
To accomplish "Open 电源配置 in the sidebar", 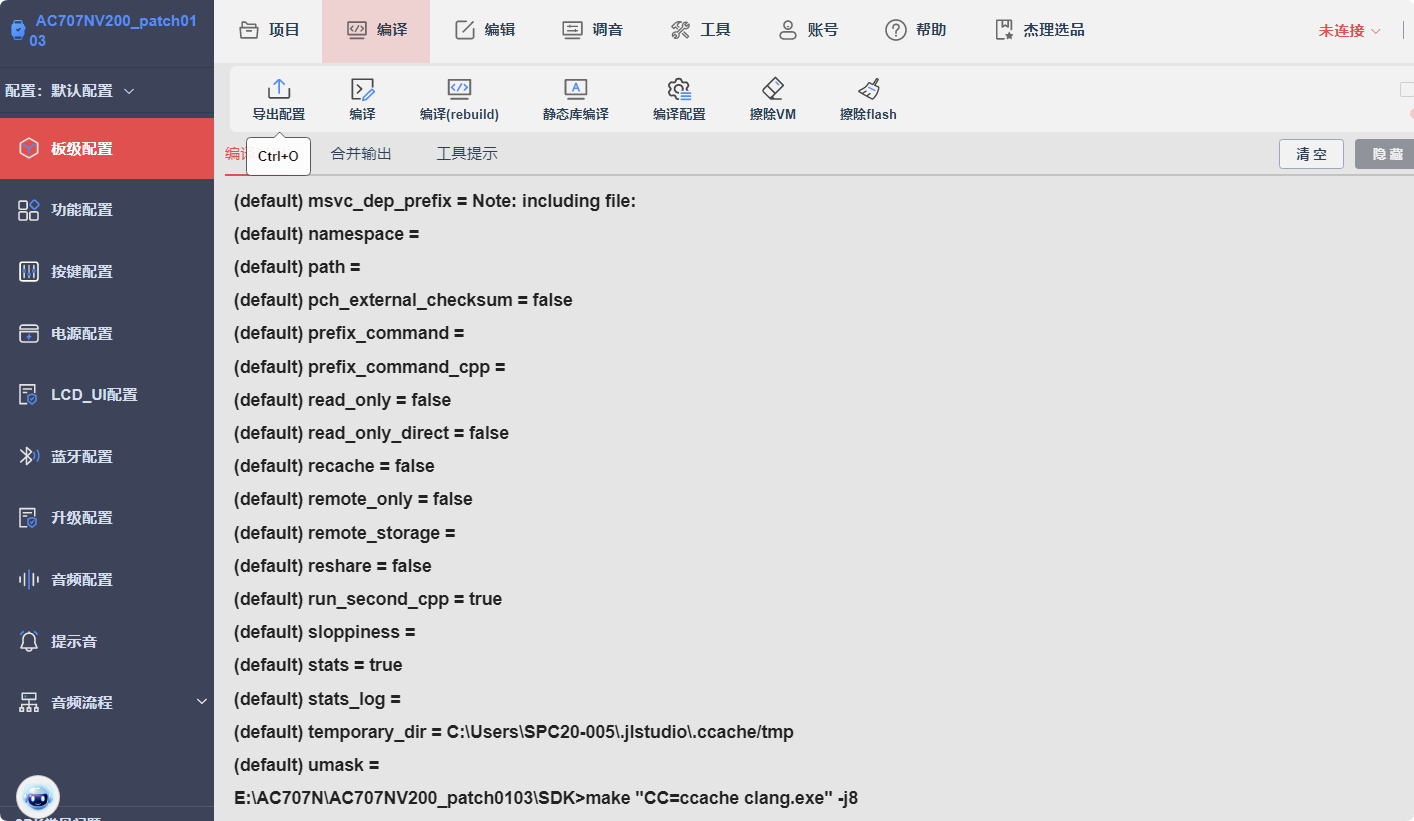I will click(x=107, y=334).
